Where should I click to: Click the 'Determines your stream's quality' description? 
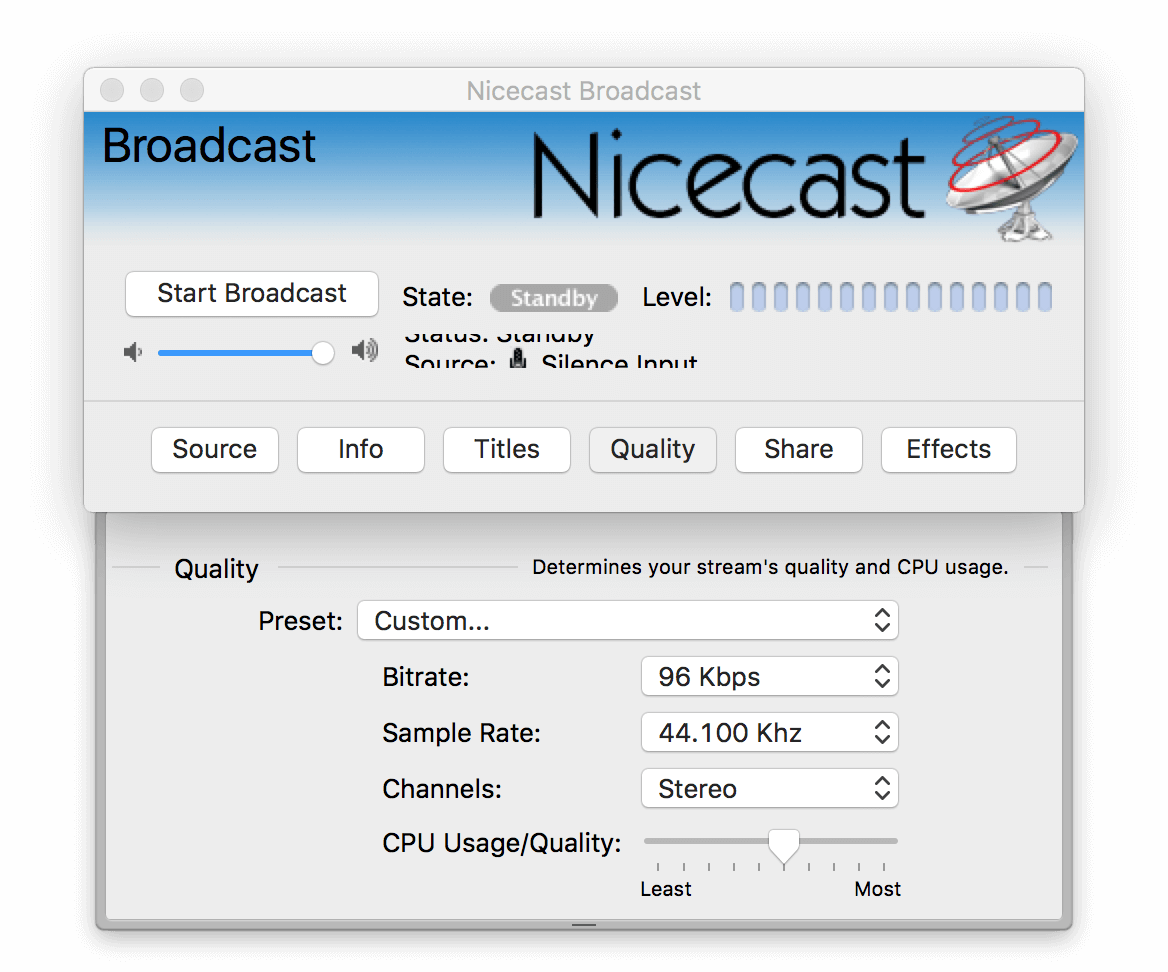click(770, 567)
